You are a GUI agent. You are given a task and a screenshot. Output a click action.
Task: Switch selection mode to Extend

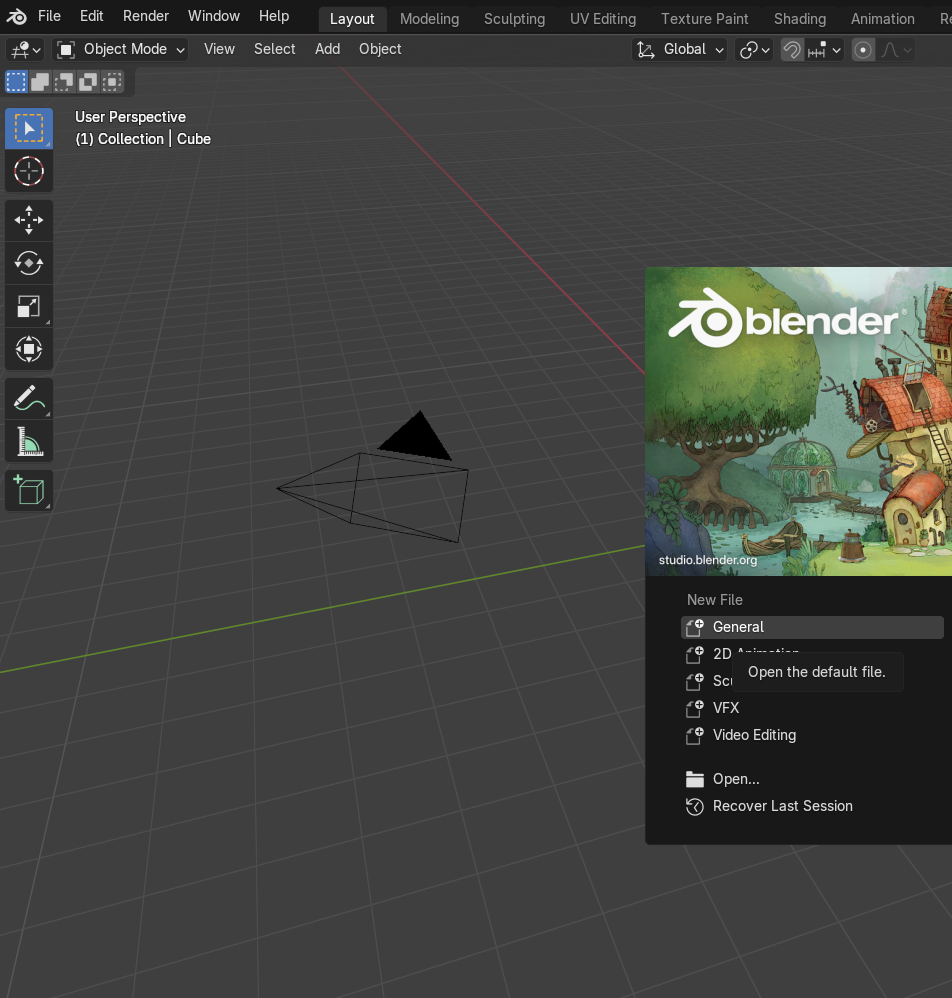[x=40, y=81]
